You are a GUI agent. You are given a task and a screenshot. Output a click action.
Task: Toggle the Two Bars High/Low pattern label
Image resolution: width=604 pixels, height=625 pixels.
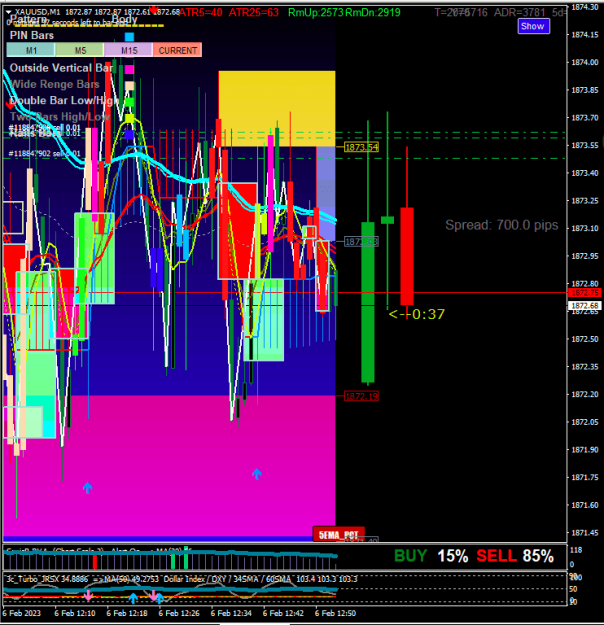click(60, 117)
